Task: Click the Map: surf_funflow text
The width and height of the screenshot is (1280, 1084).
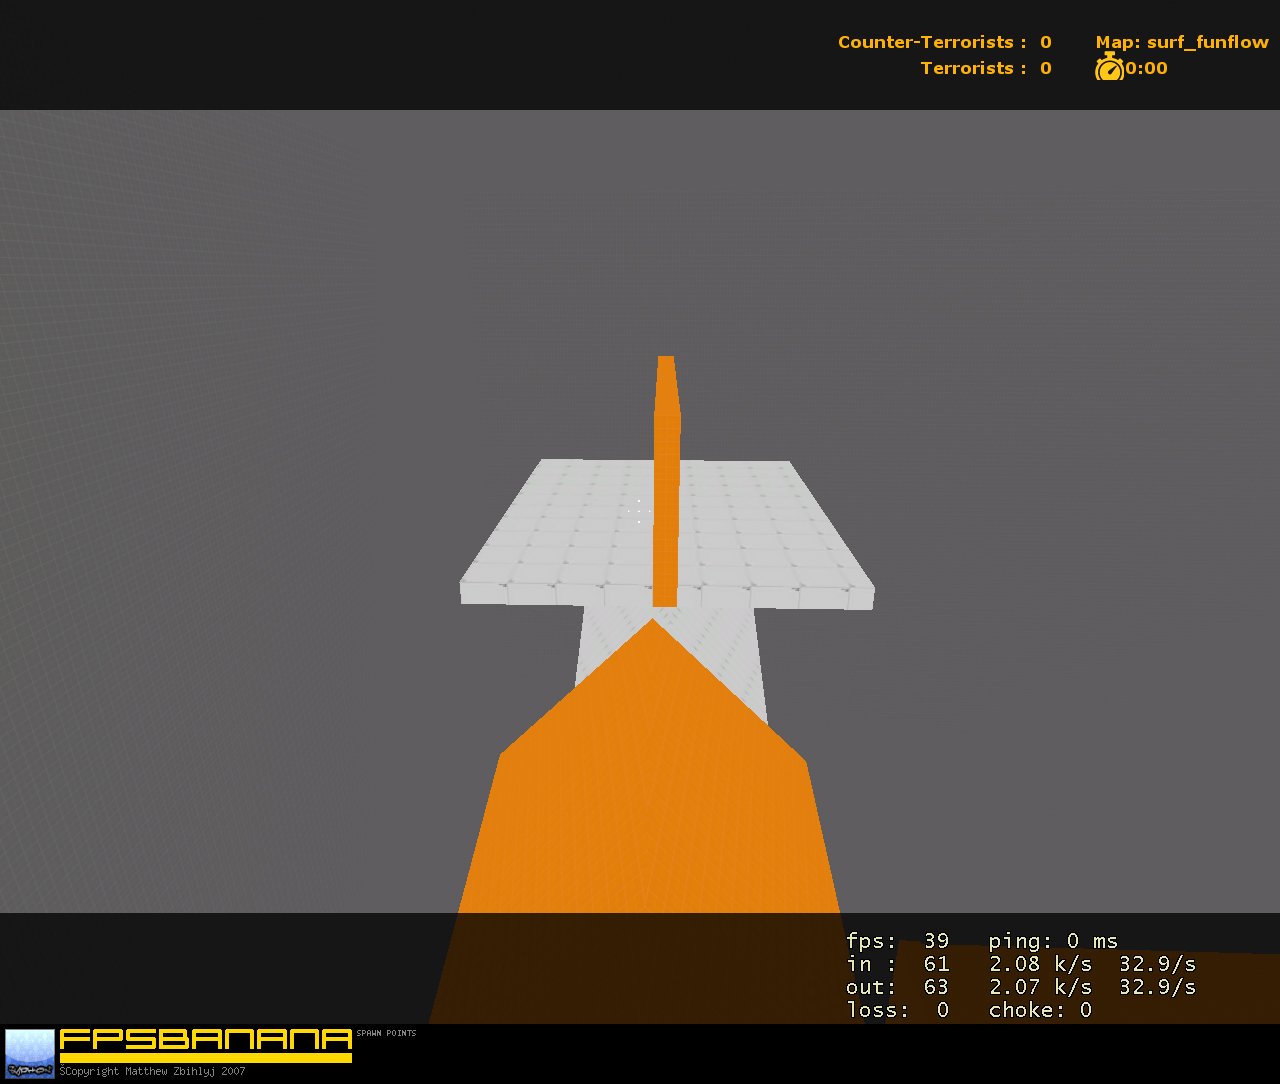Action: pos(1181,42)
